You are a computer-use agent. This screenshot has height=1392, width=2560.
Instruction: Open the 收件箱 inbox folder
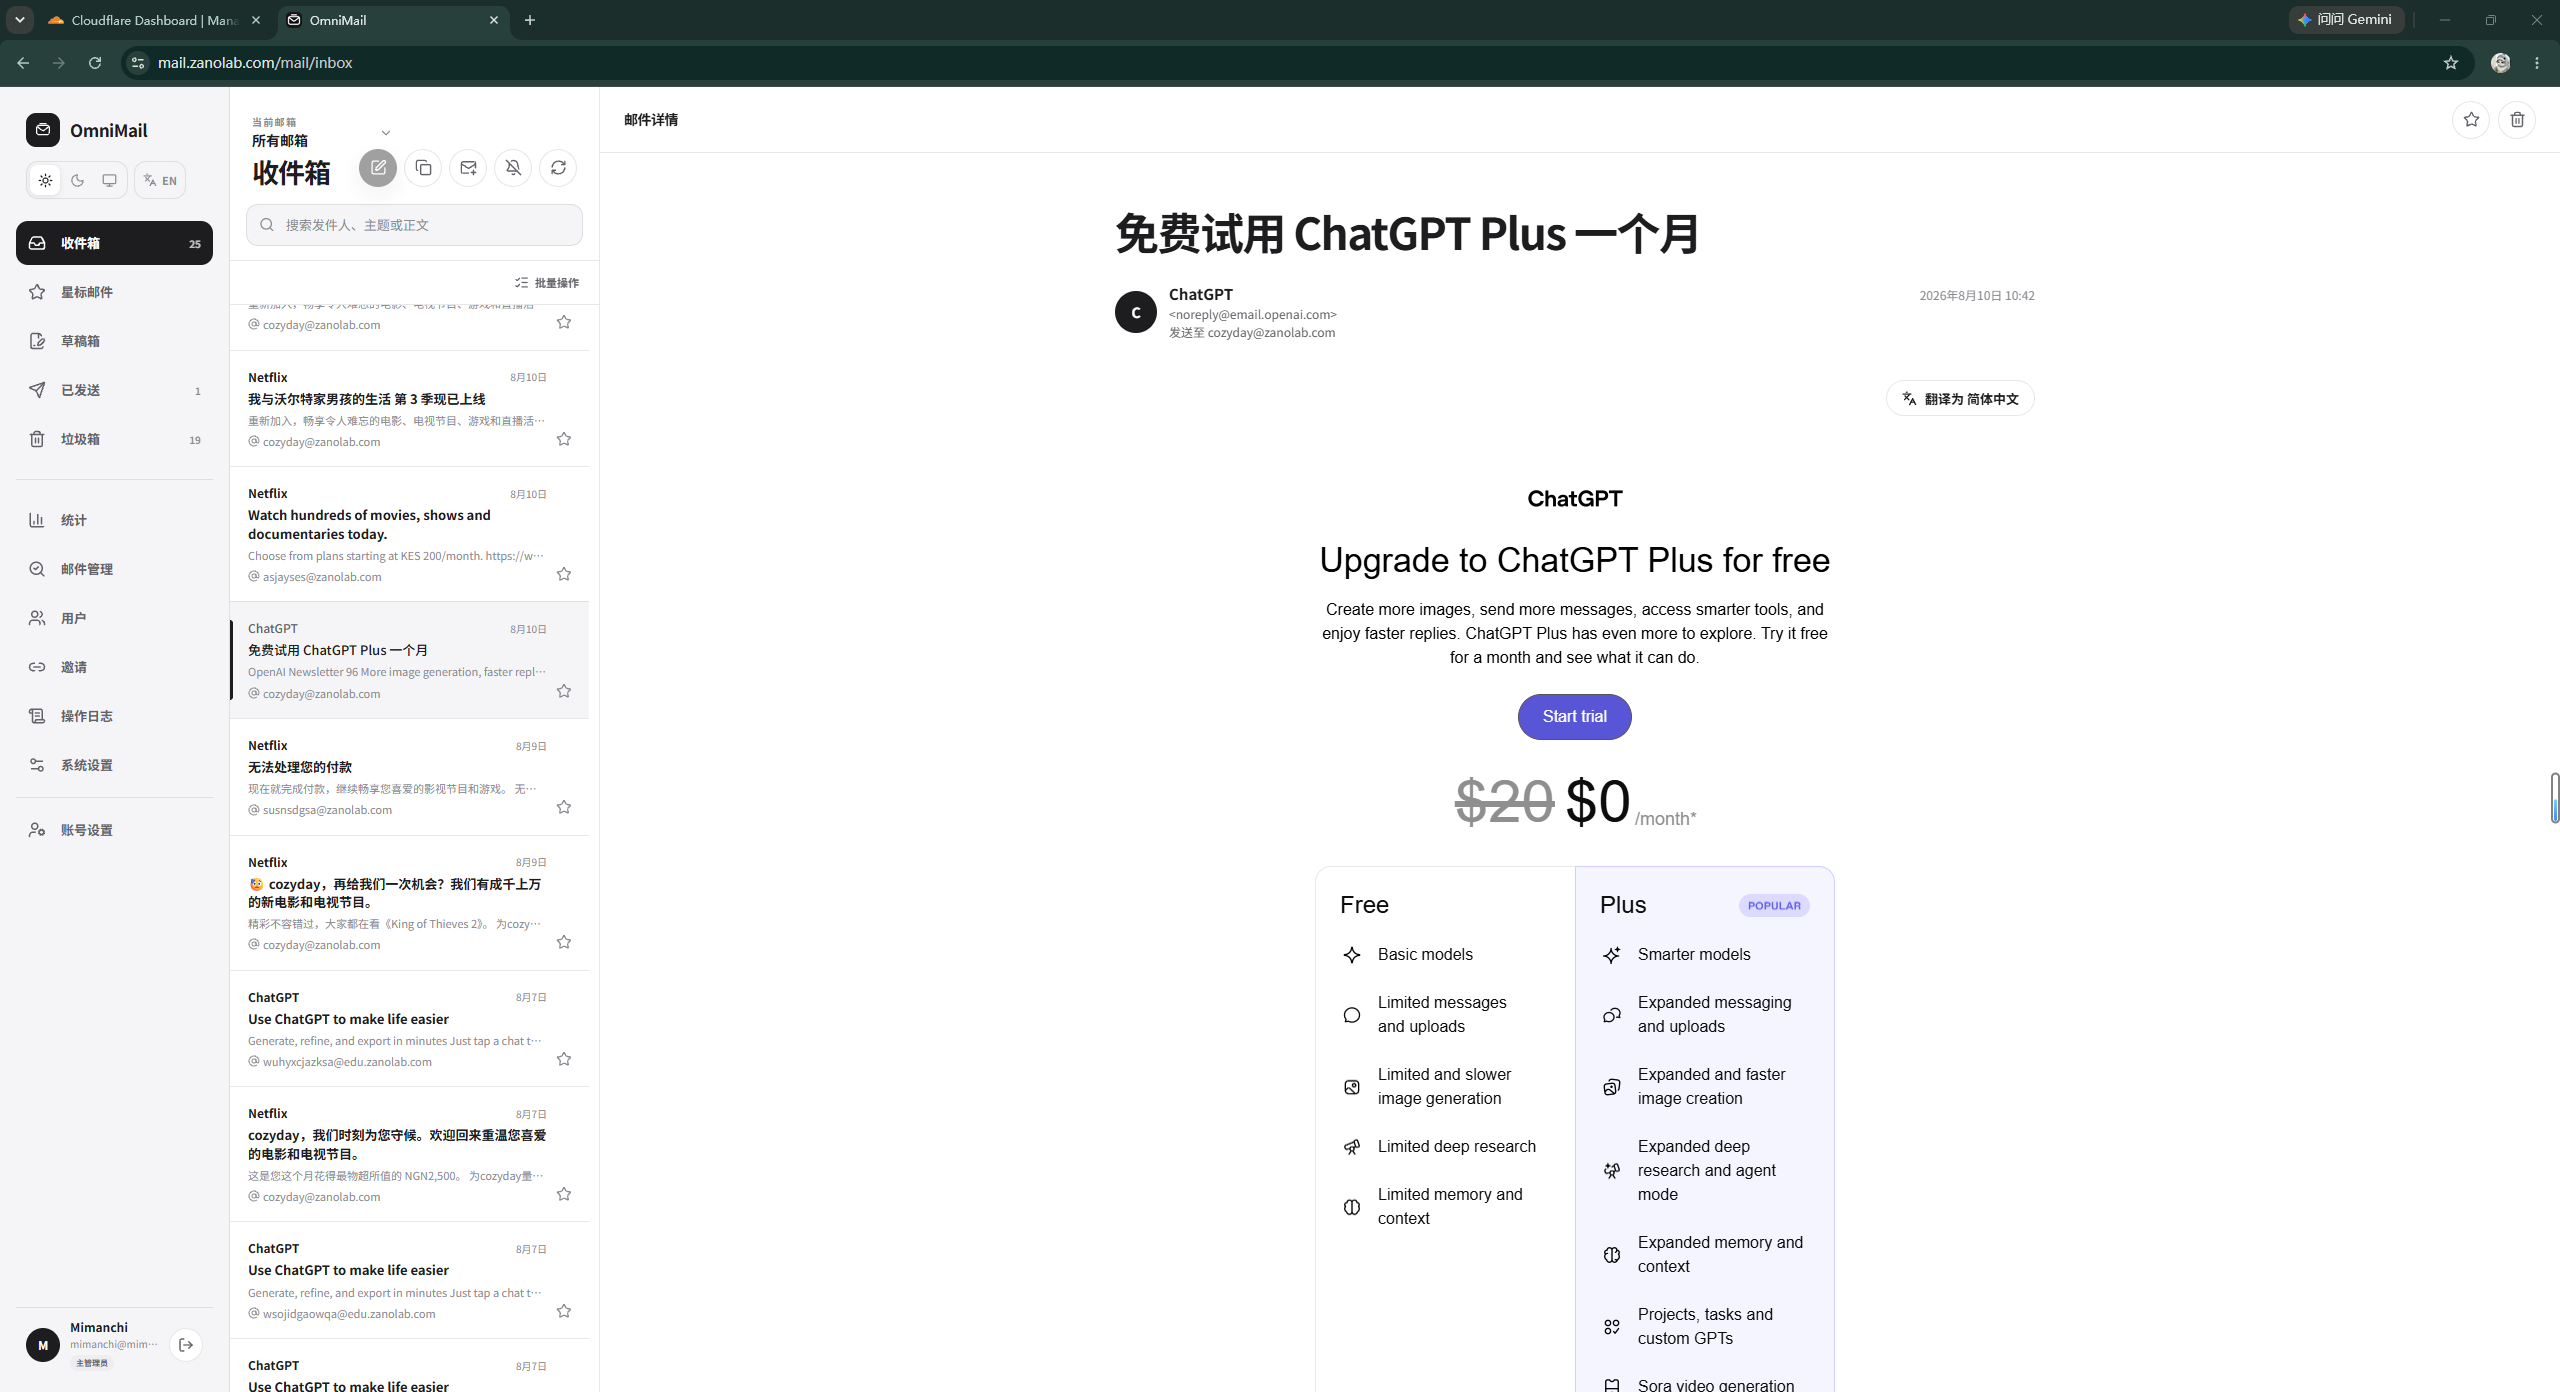pos(114,243)
